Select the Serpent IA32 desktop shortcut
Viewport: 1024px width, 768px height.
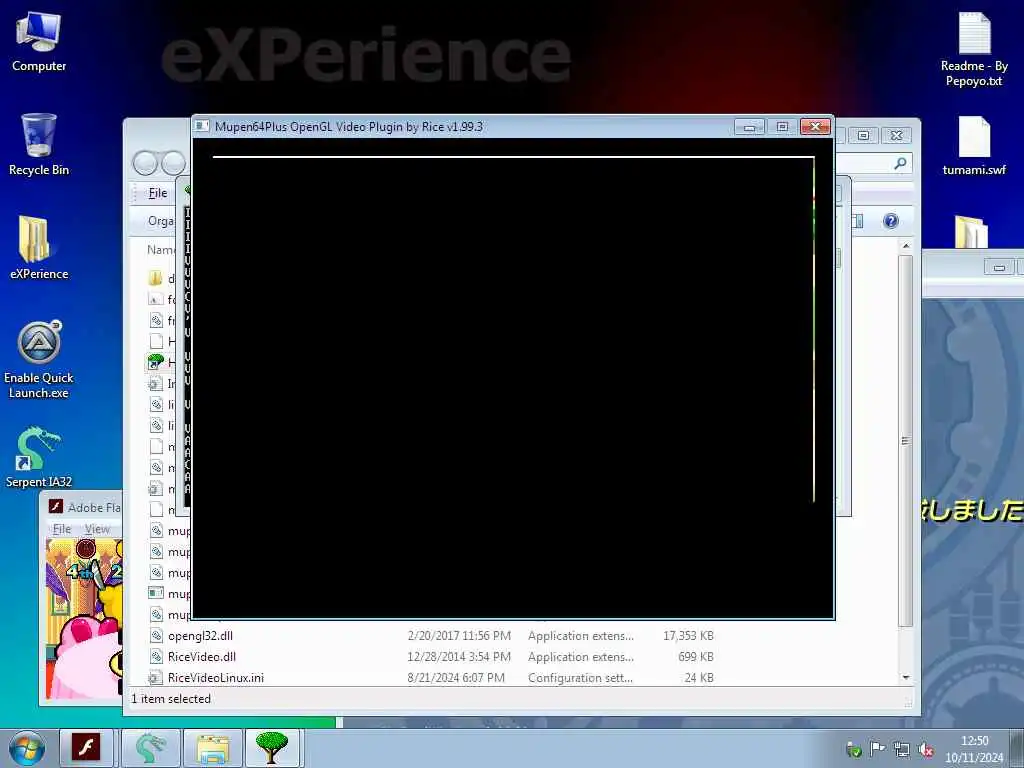[x=39, y=457]
